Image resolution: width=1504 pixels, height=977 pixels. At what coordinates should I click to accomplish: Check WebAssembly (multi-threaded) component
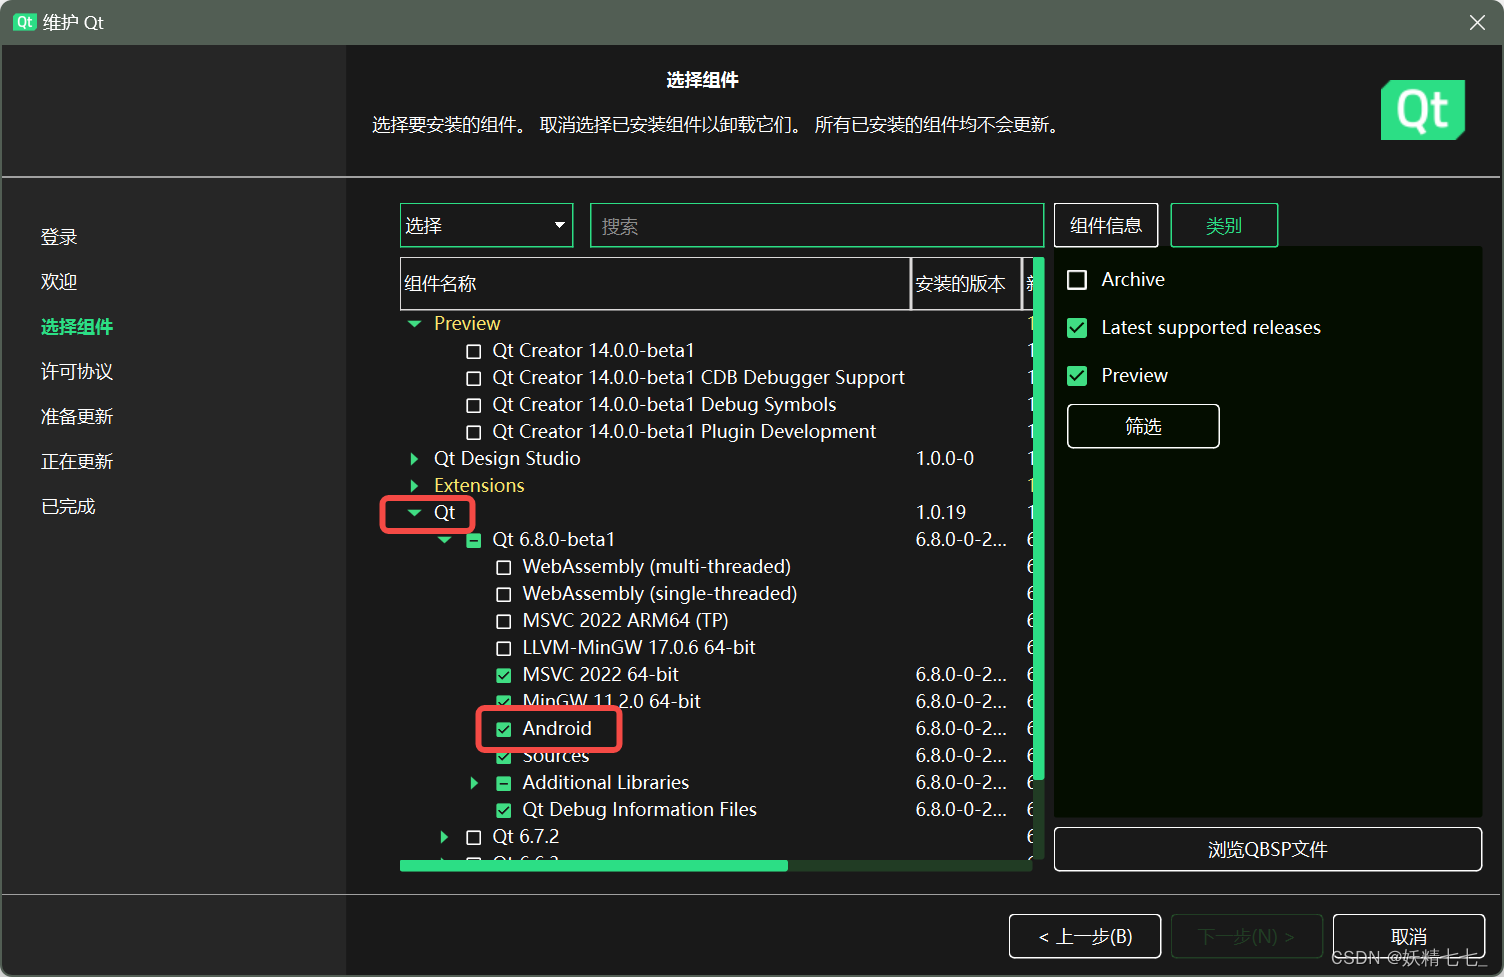tap(504, 568)
